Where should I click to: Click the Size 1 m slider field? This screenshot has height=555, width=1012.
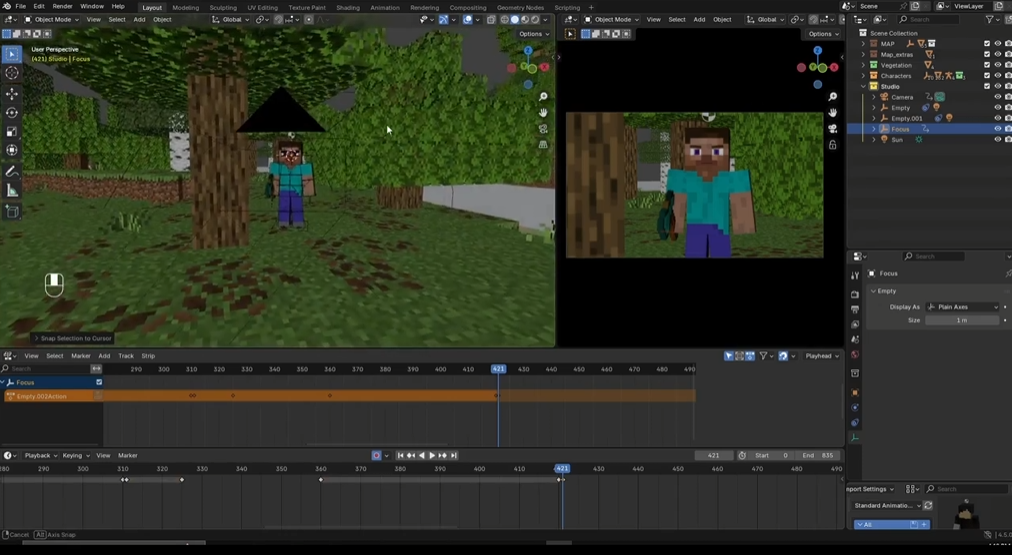[962, 320]
